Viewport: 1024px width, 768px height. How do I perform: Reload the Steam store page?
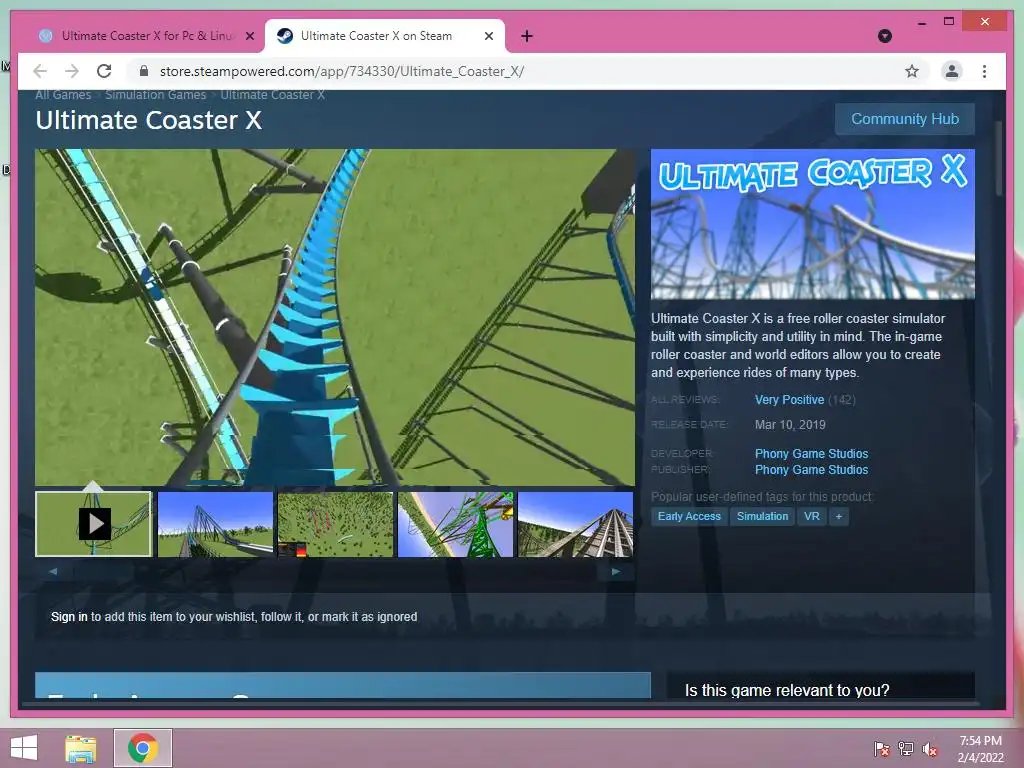pos(104,71)
